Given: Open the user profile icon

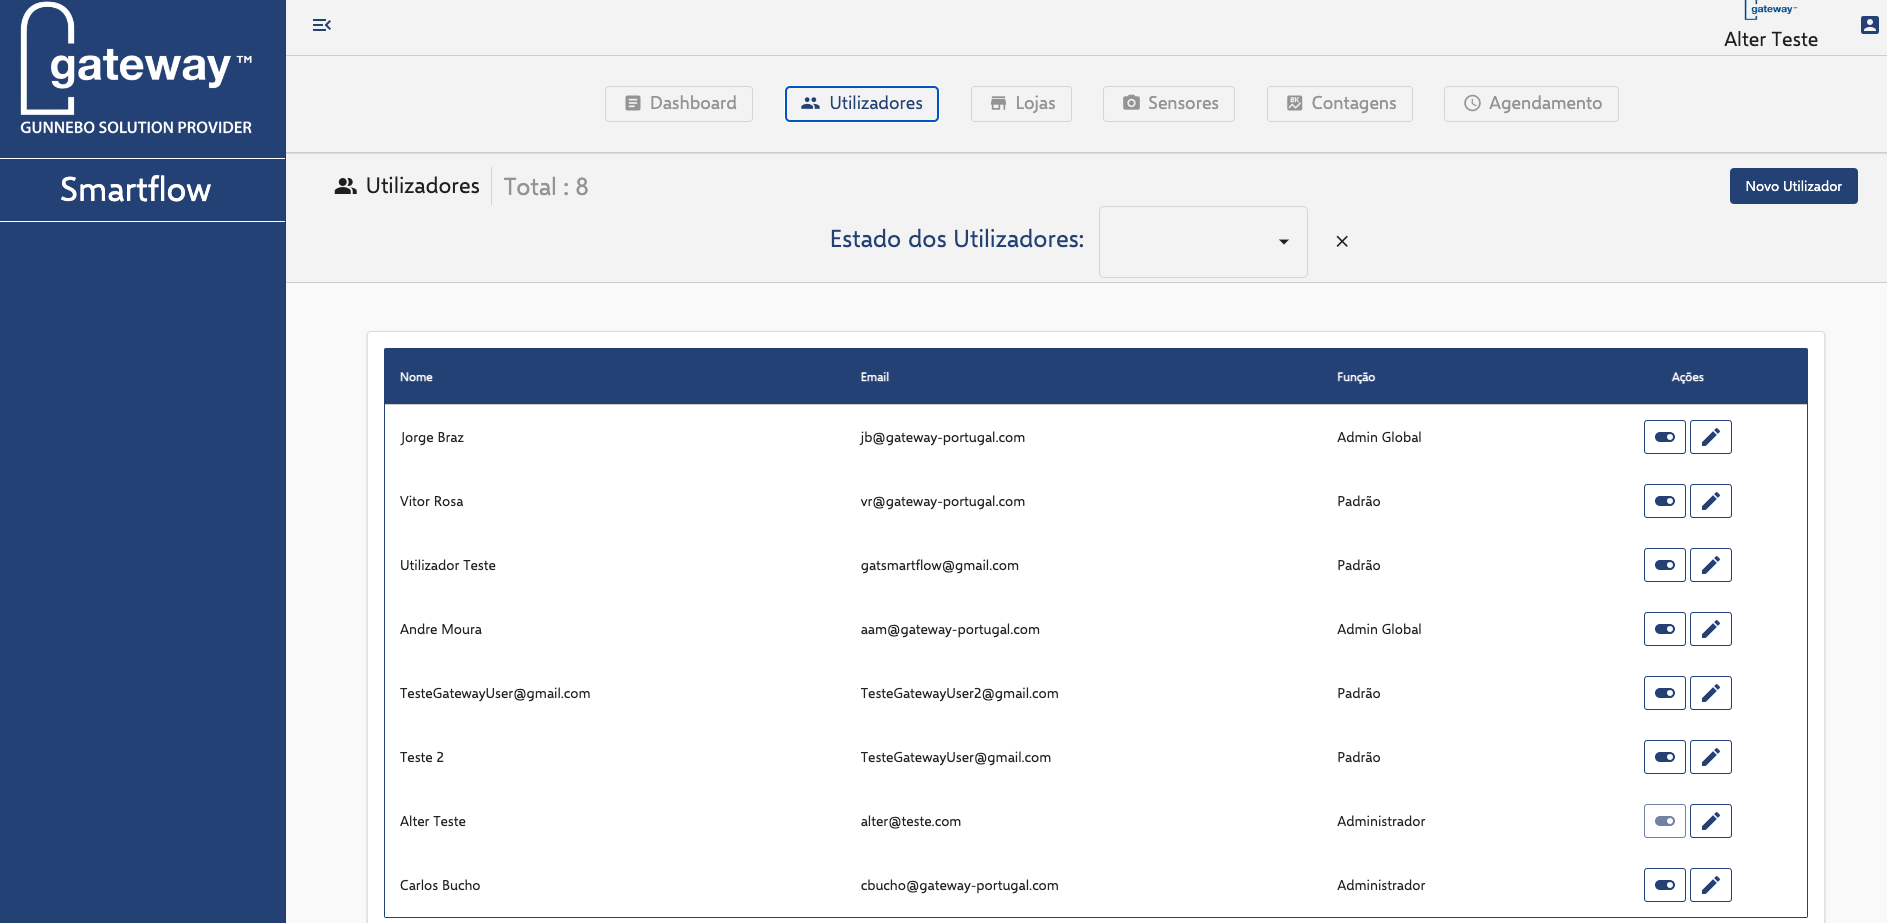Looking at the screenshot, I should click(x=1869, y=25).
